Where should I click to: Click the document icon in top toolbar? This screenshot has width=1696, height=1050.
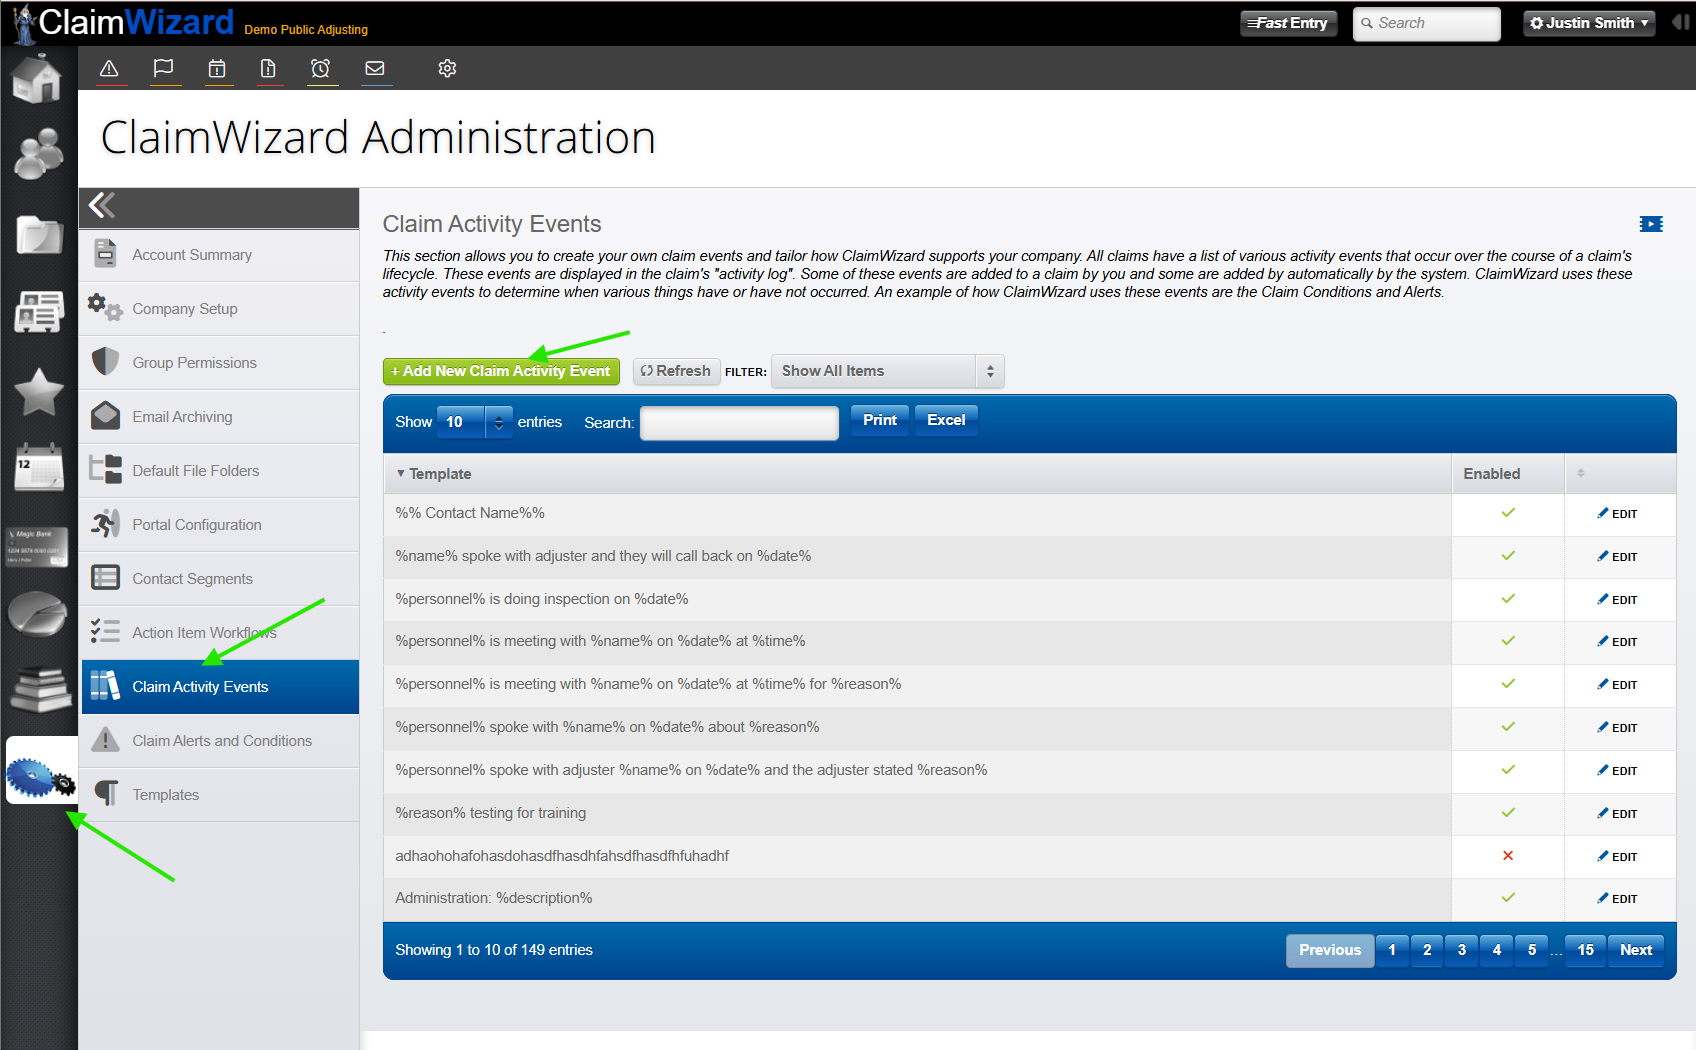tap(268, 68)
